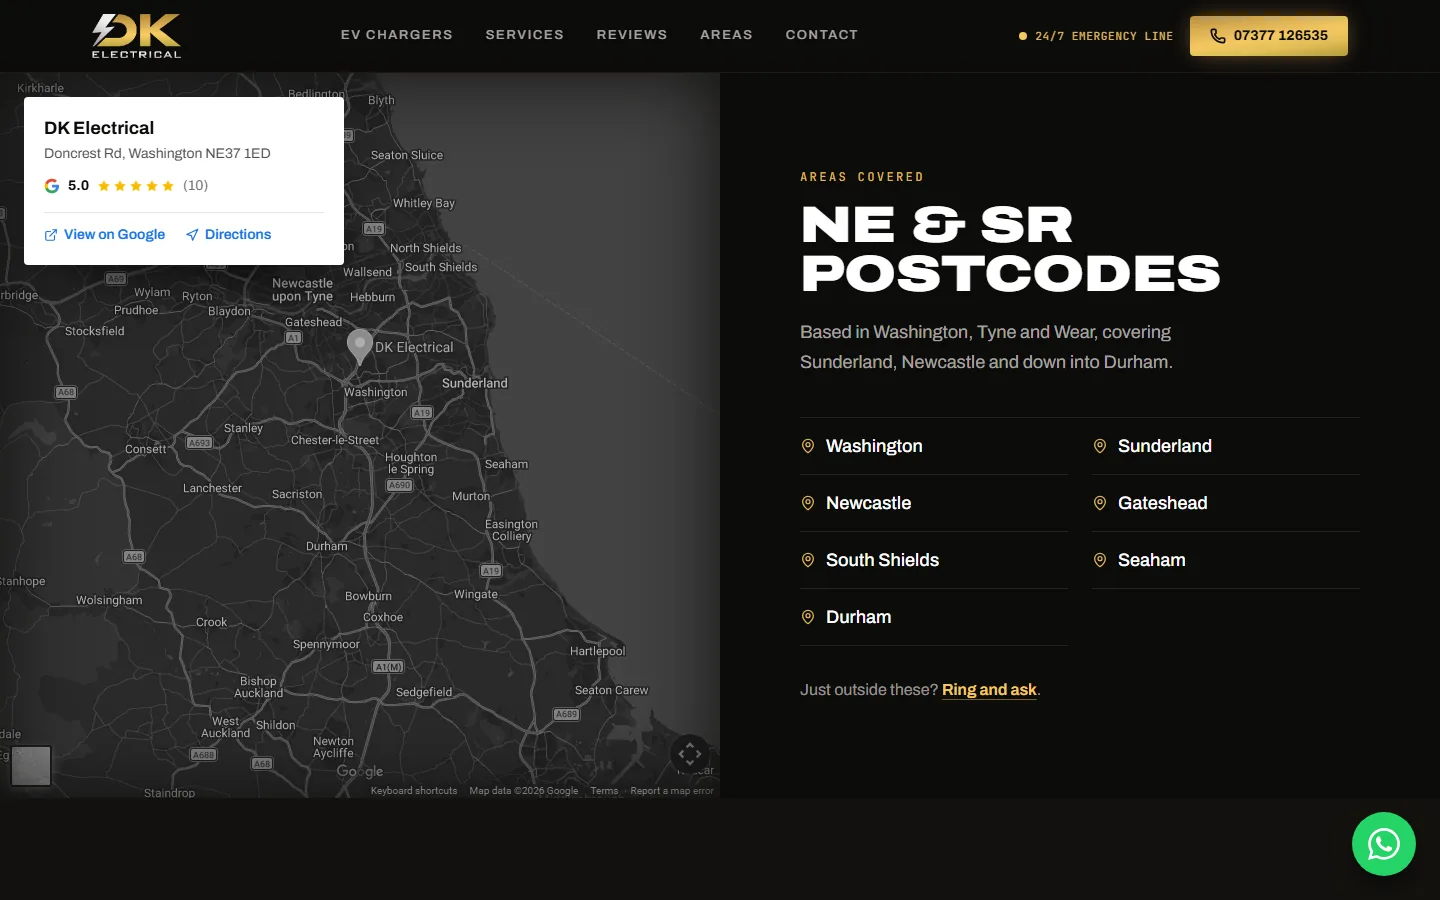Open the WhatsApp chat button
Viewport: 1440px width, 900px height.
pos(1383,844)
